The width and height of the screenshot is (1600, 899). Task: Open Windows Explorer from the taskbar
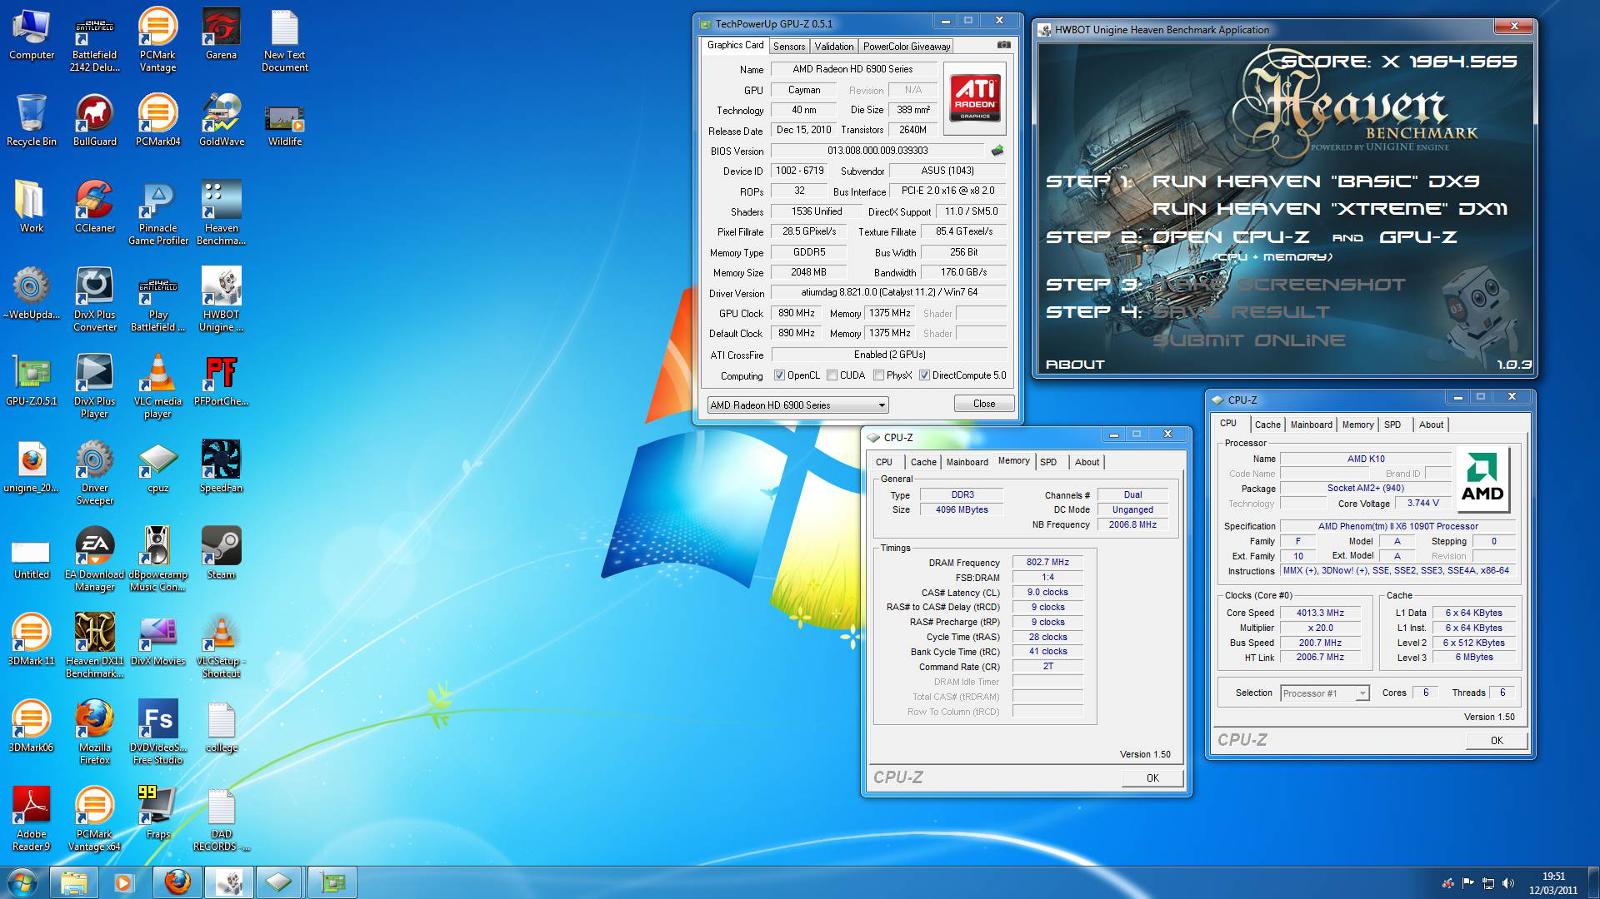pos(73,882)
